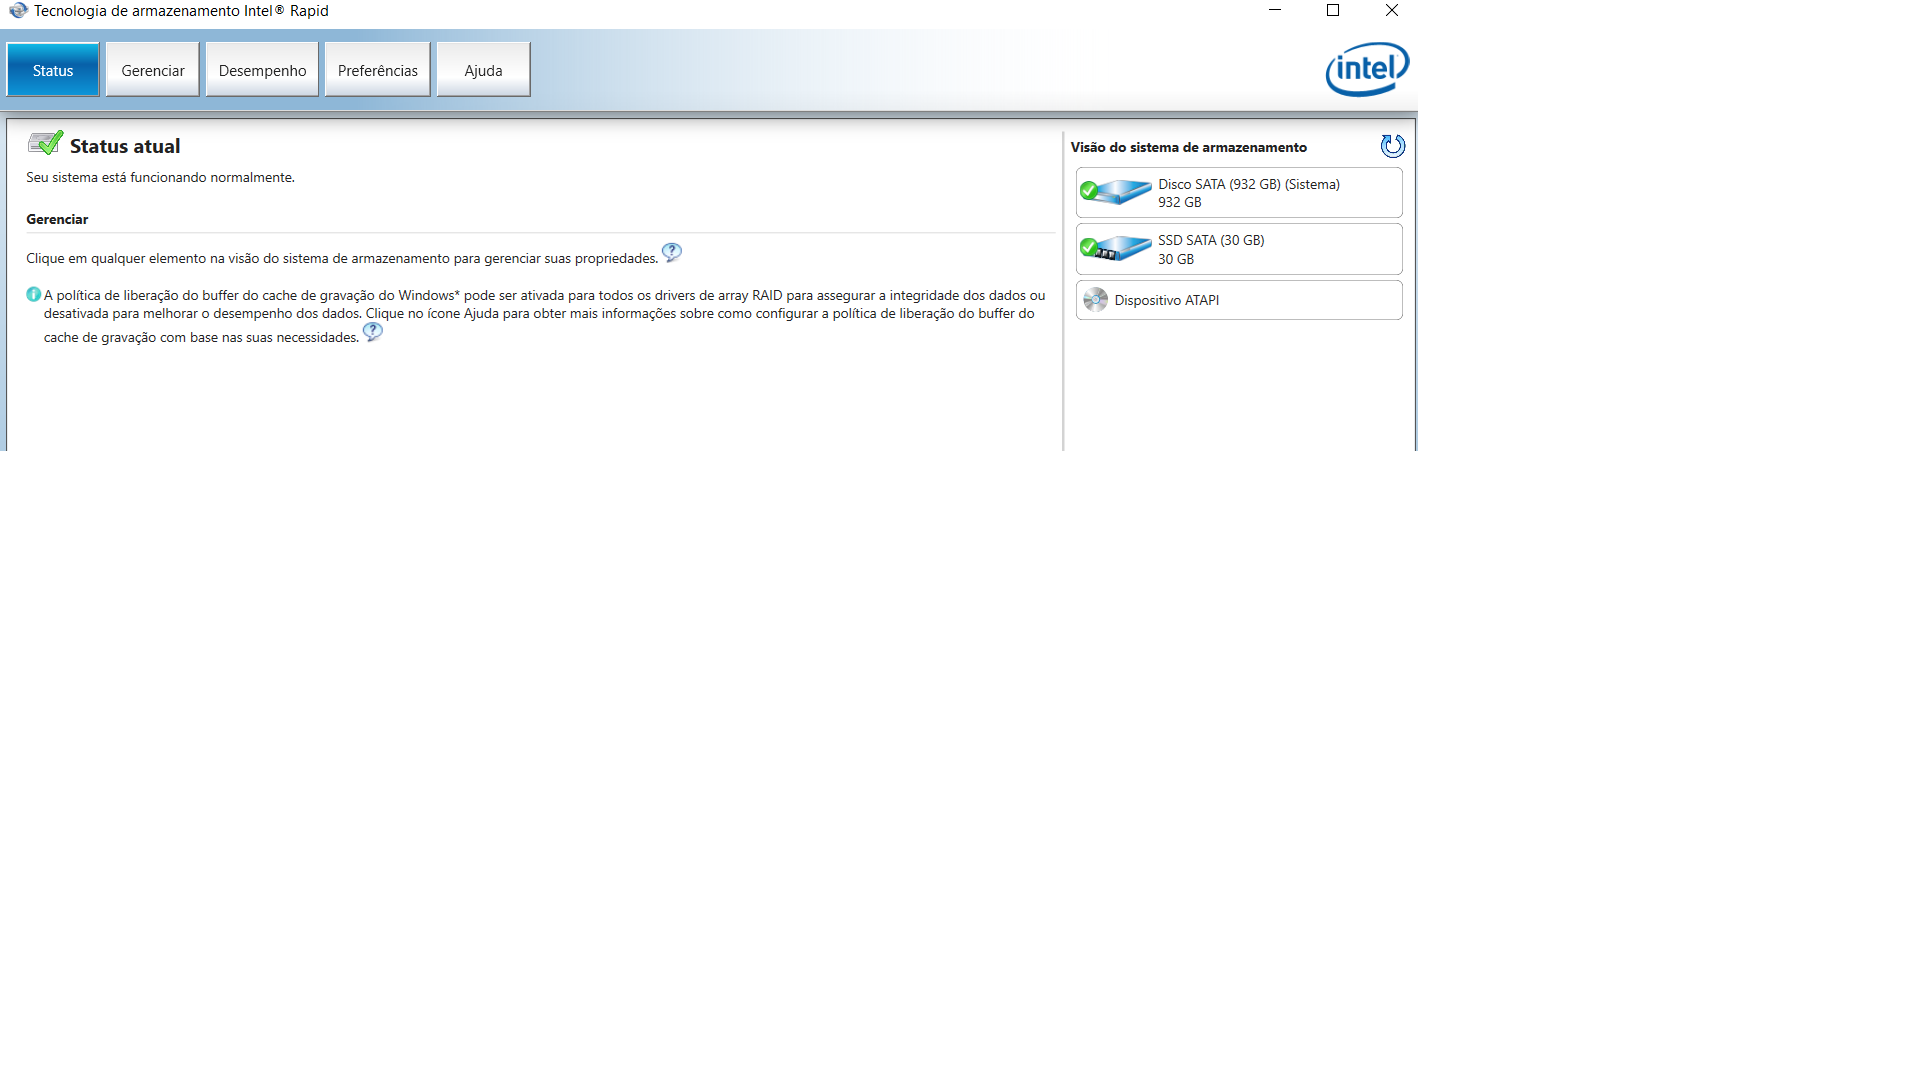Click the Dispositivo ATAPI entry
The width and height of the screenshot is (1920, 1080).
click(1239, 300)
